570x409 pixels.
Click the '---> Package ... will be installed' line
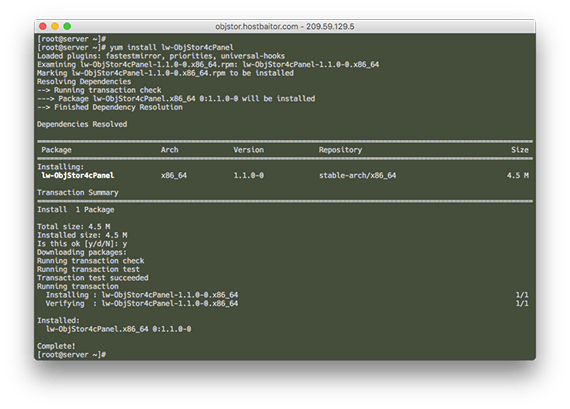(176, 99)
